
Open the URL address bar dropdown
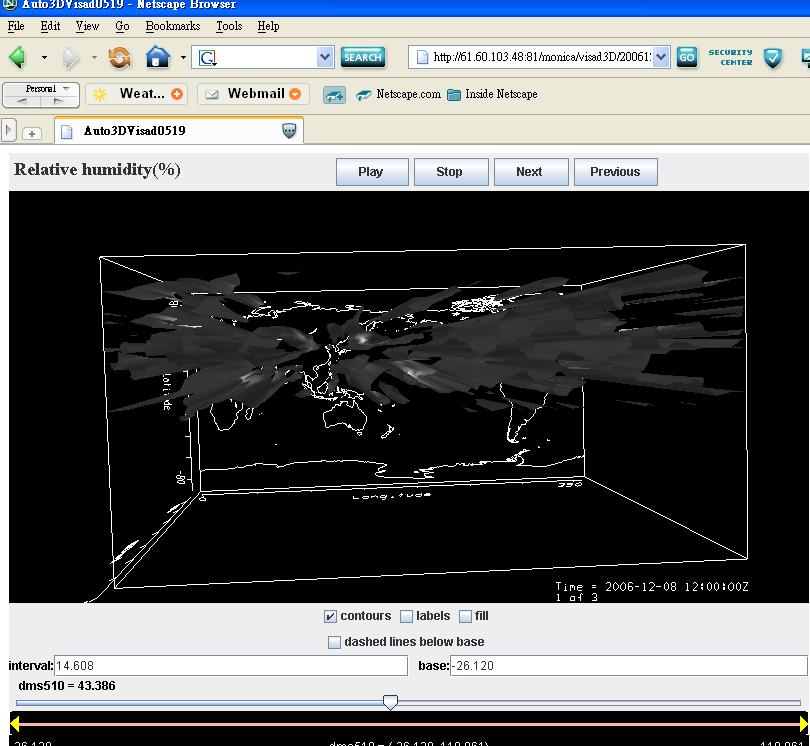[x=661, y=57]
